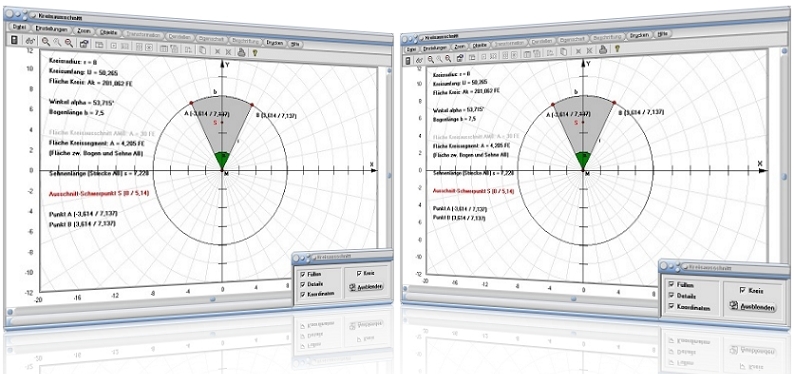Open Einstellungen menu in left window
Viewport: 794px width, 374px height.
[52, 29]
